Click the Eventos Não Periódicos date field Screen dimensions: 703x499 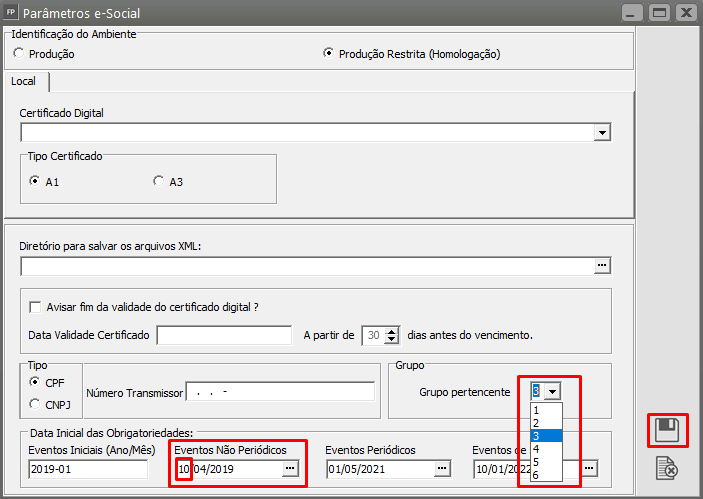[x=230, y=469]
